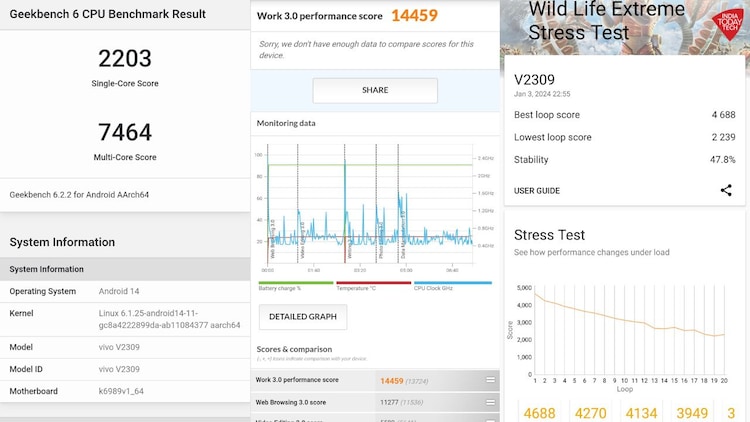
Task: Expand the Work 3.0 performance score row
Action: tap(490, 380)
